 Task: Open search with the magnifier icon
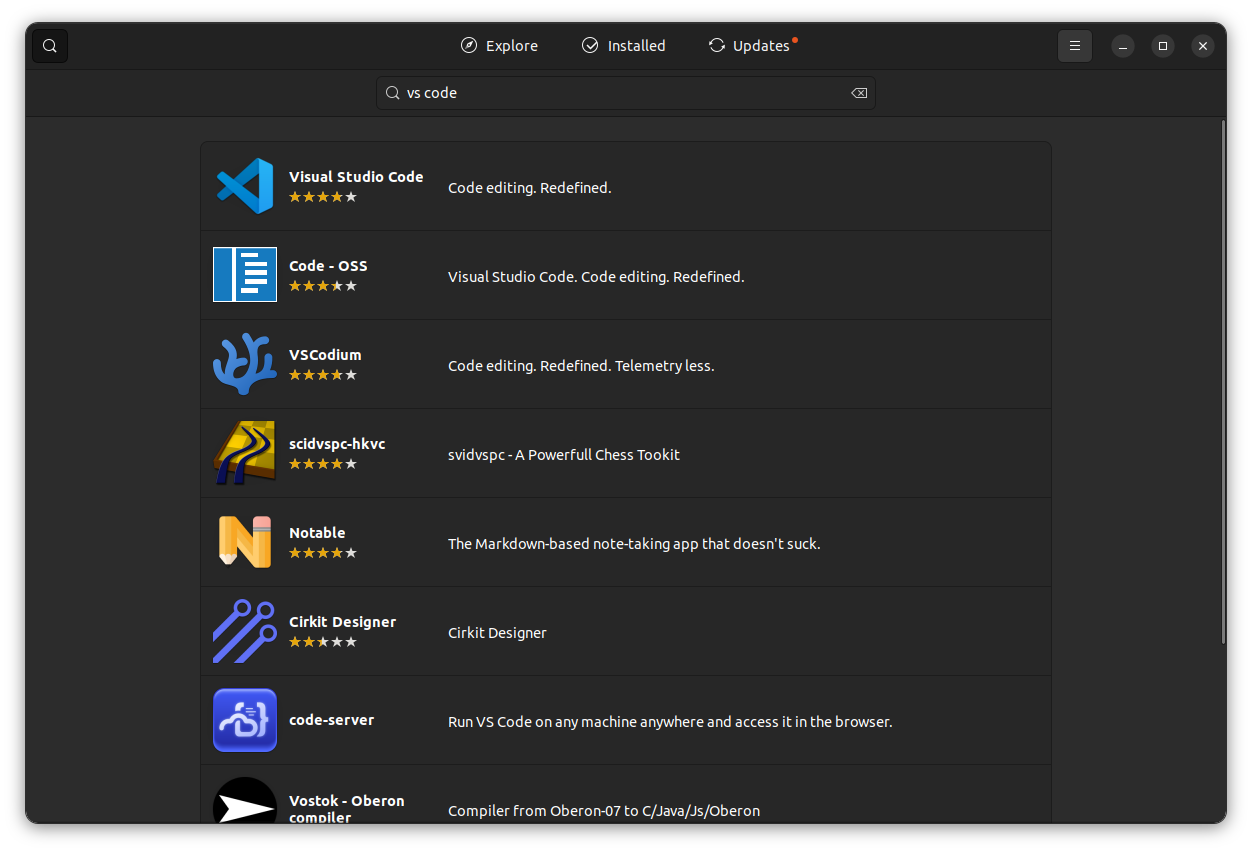(49, 45)
